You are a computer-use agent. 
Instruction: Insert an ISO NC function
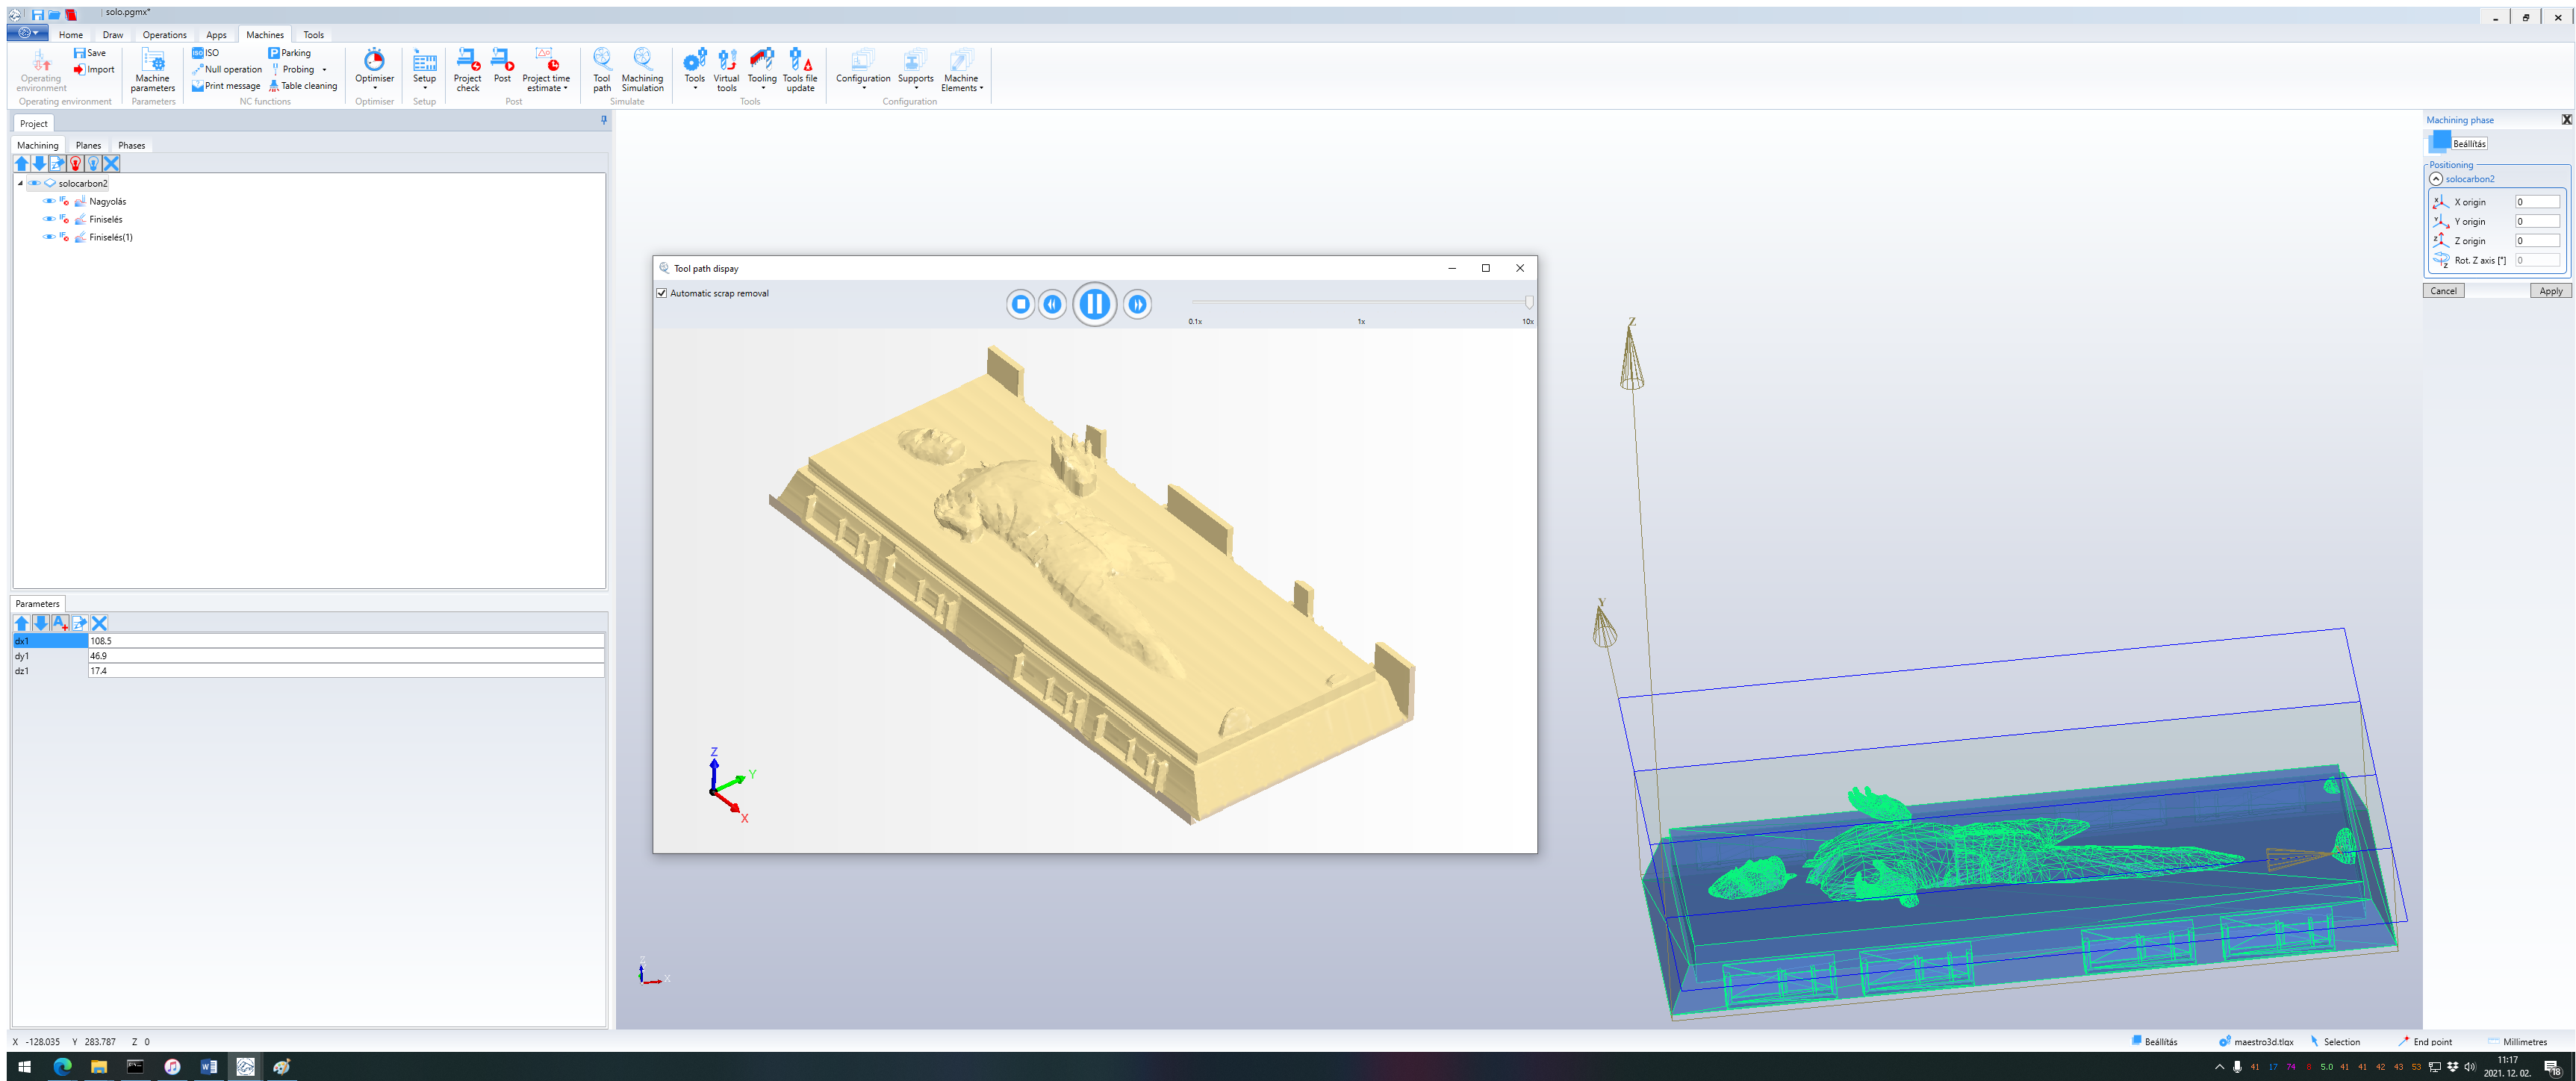(206, 53)
